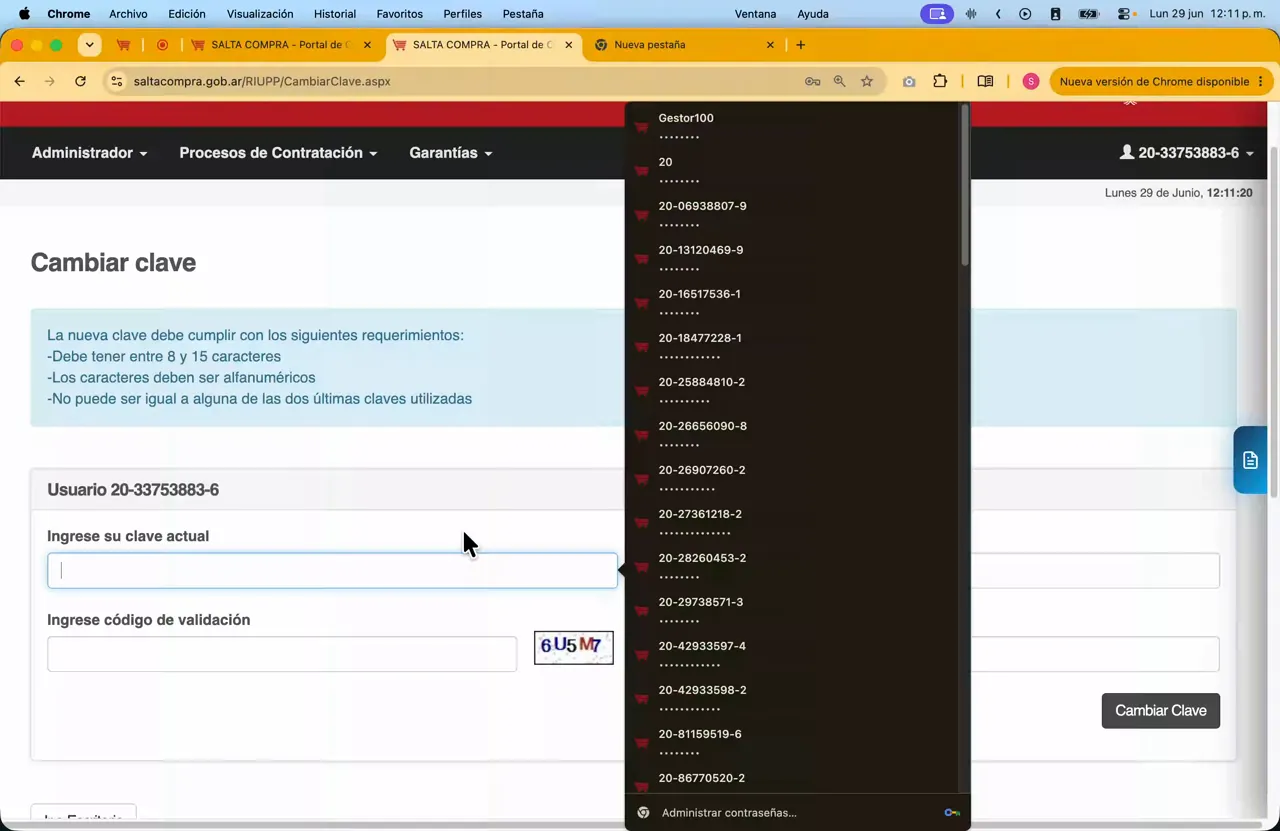Image resolution: width=1280 pixels, height=831 pixels.
Task: Open a new tab with plus icon
Action: pyautogui.click(x=800, y=45)
